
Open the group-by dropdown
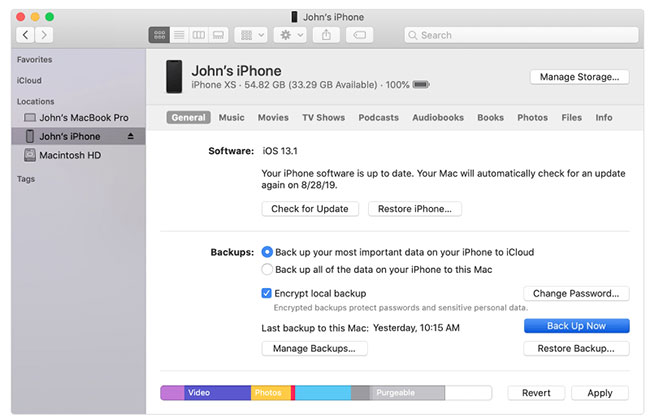[x=251, y=35]
